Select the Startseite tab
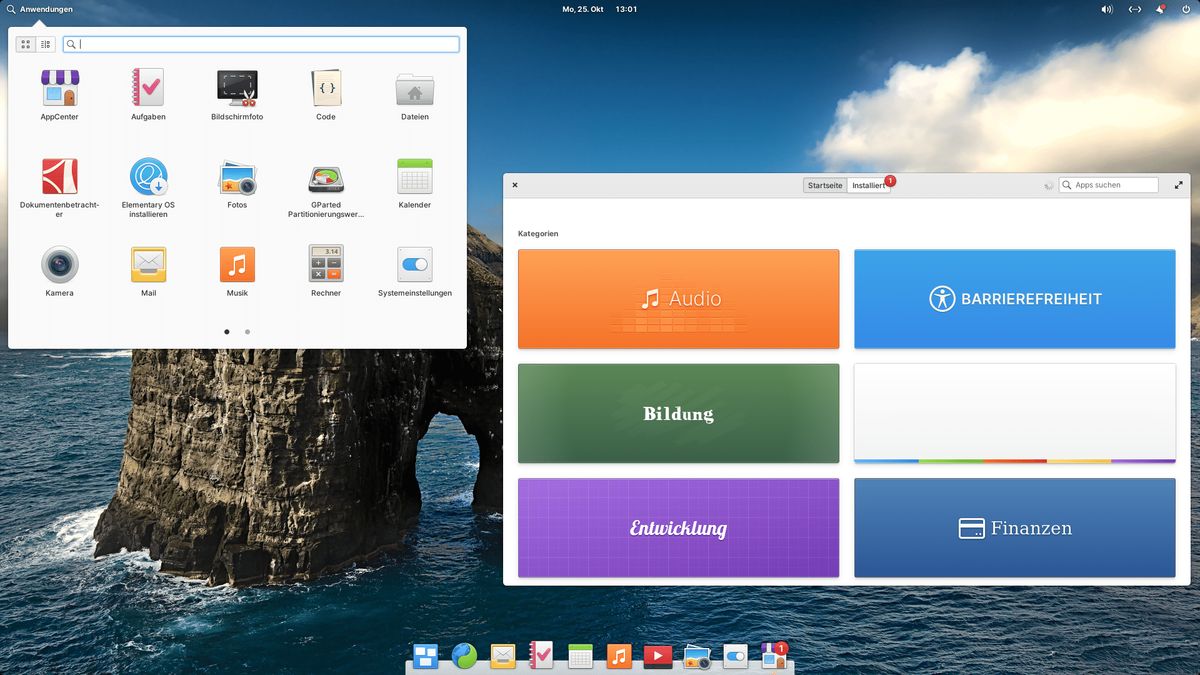This screenshot has width=1200, height=675. 823,185
